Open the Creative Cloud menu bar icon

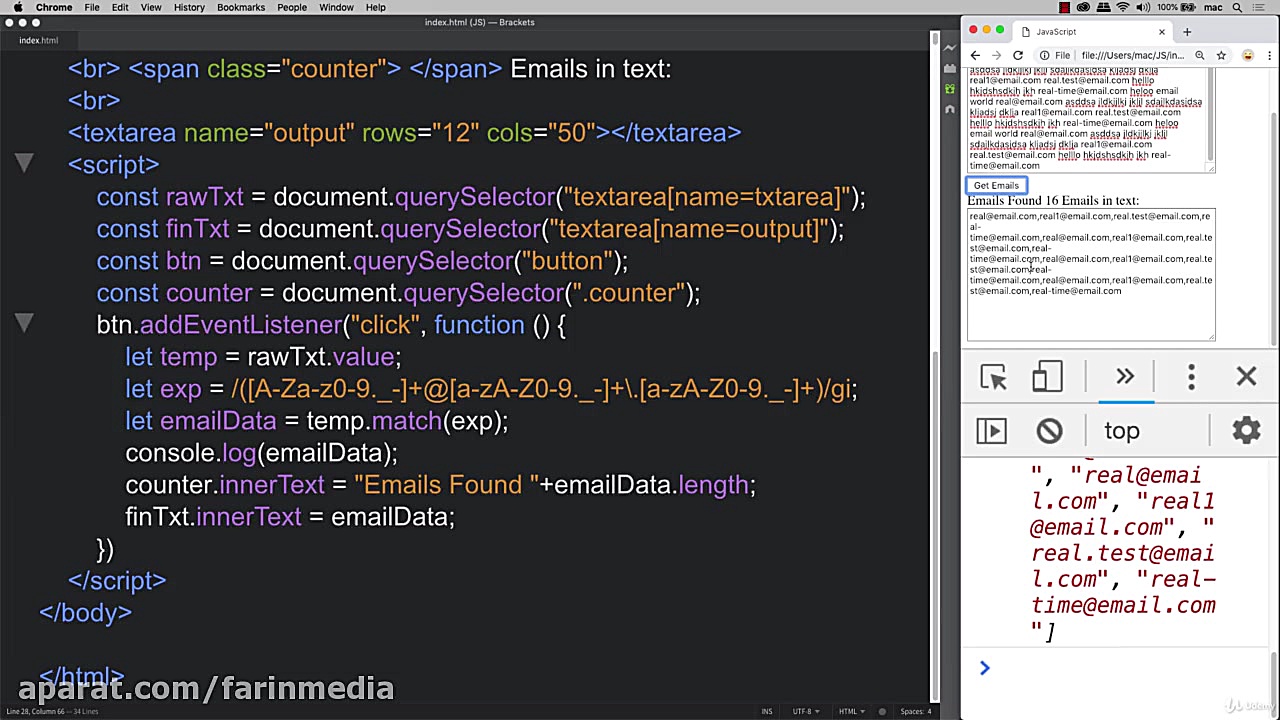click(1083, 7)
